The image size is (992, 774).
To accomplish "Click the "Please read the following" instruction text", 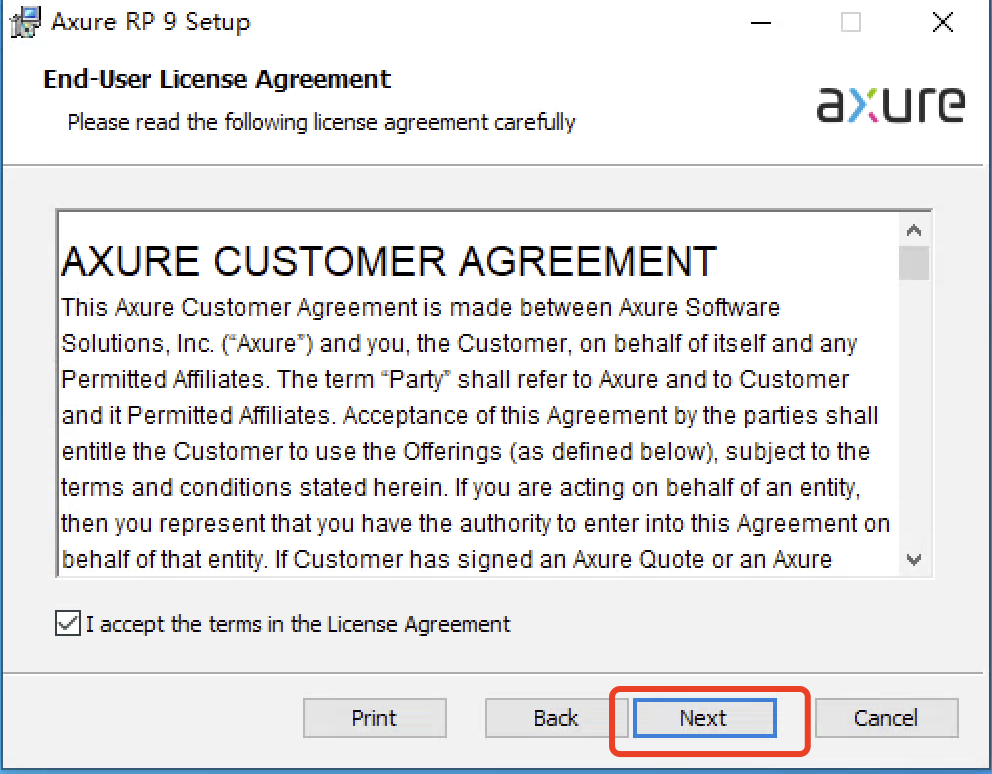I will tap(321, 122).
